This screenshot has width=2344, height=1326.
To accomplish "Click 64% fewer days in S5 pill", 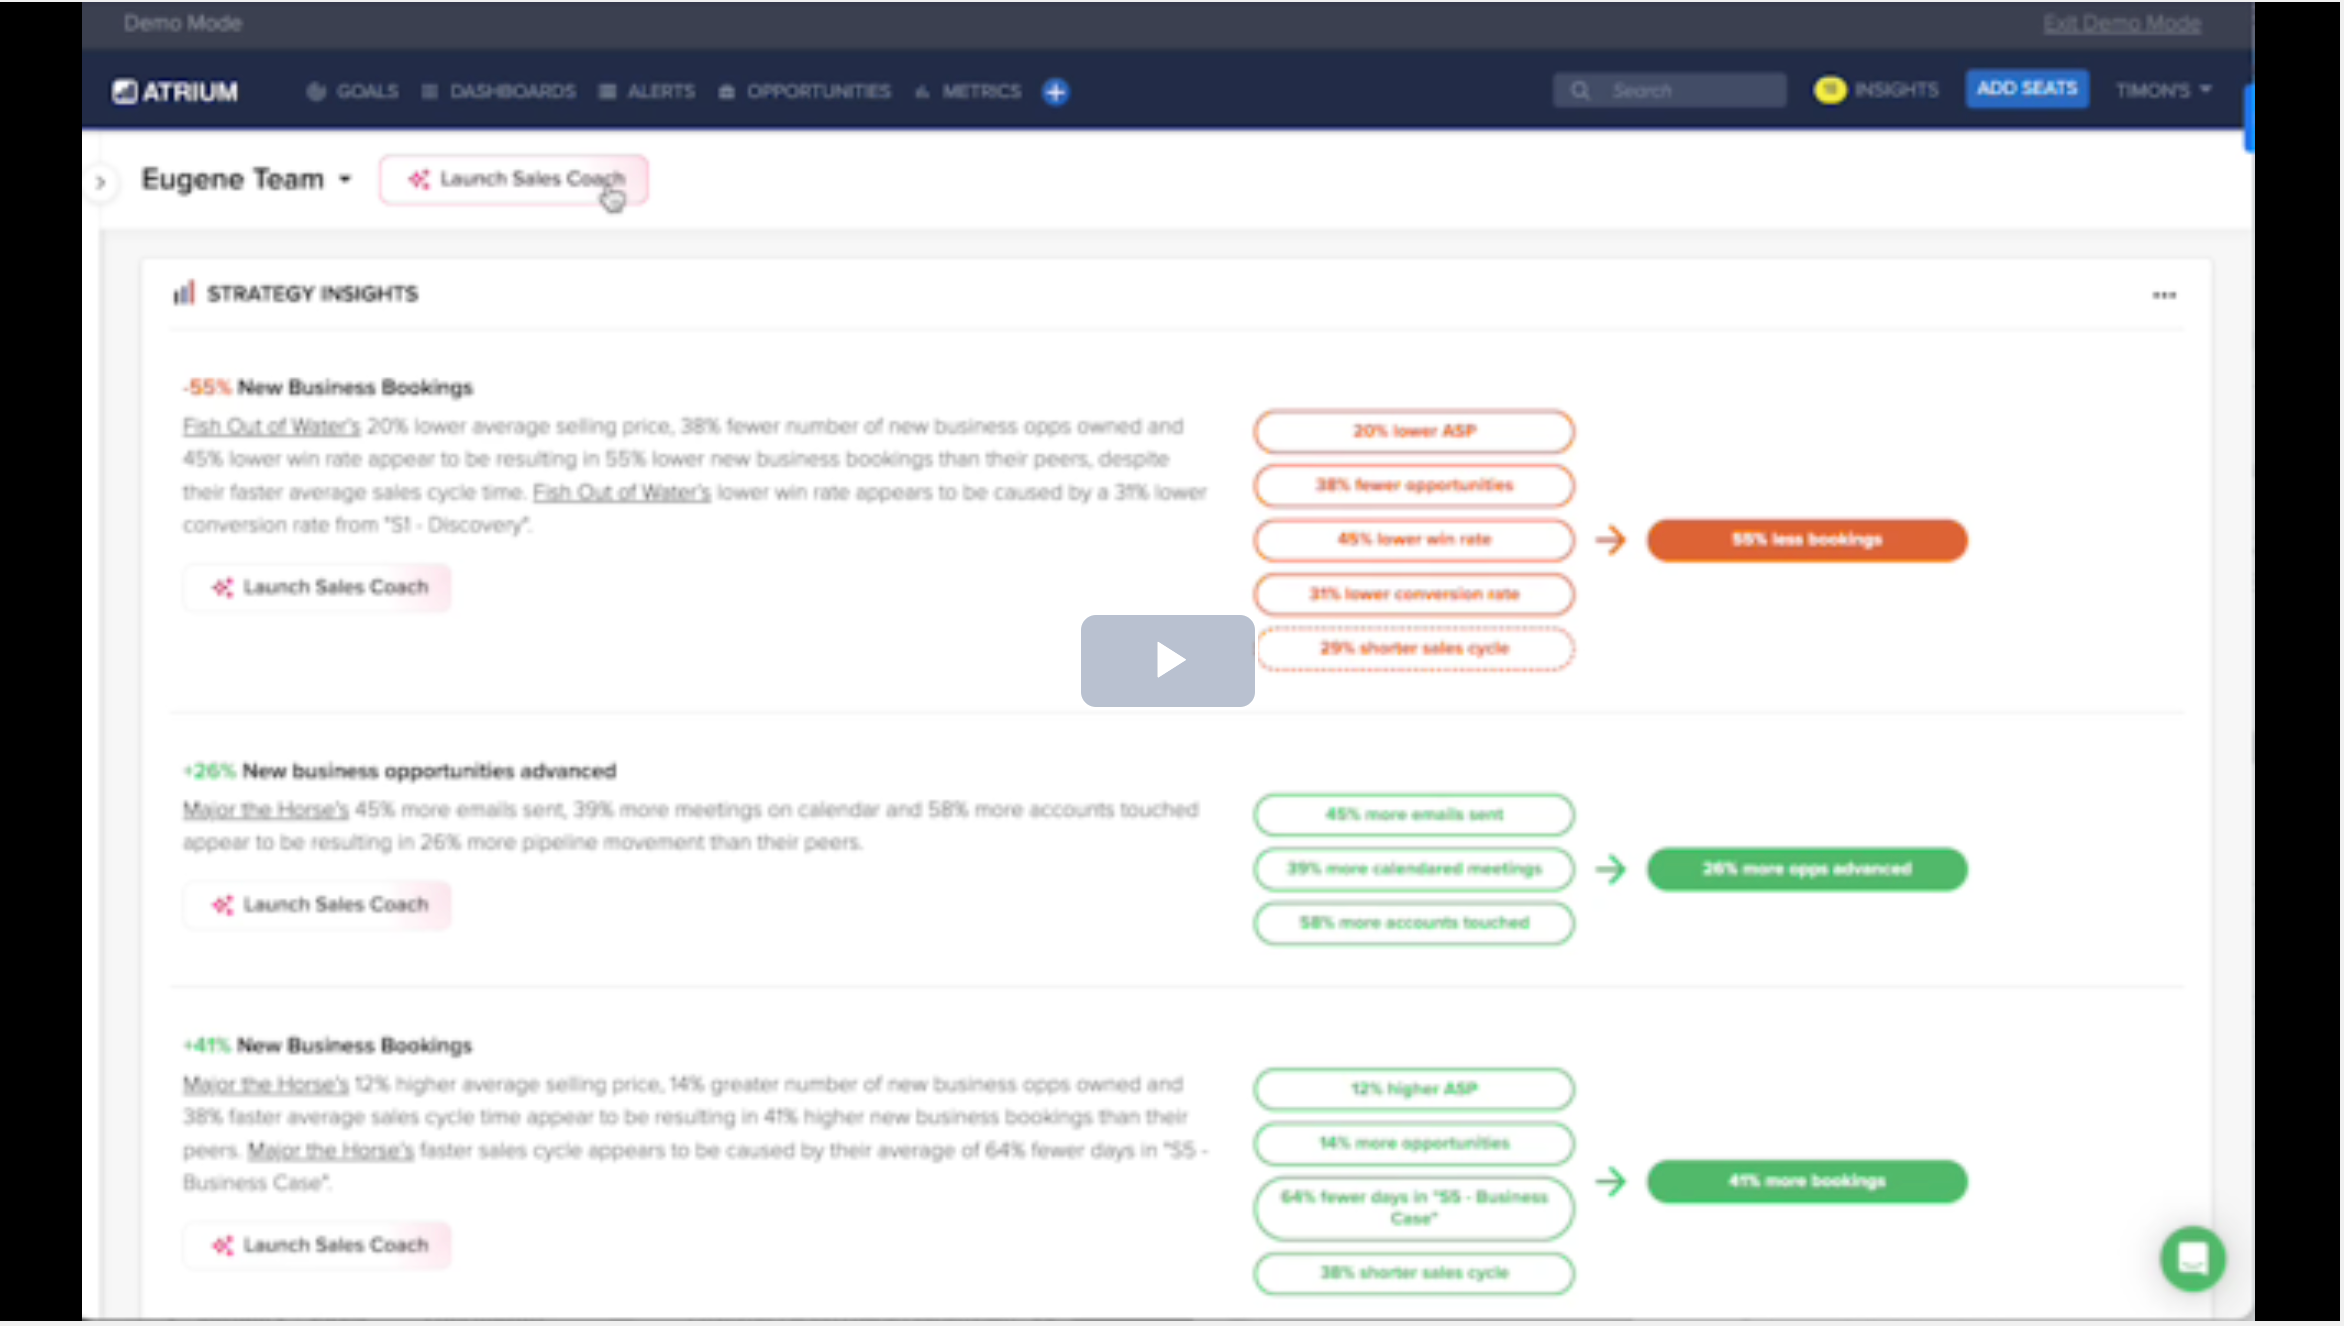I will click(x=1414, y=1208).
